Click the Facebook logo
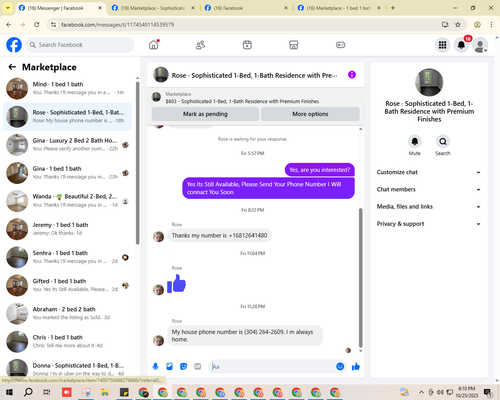 14,45
